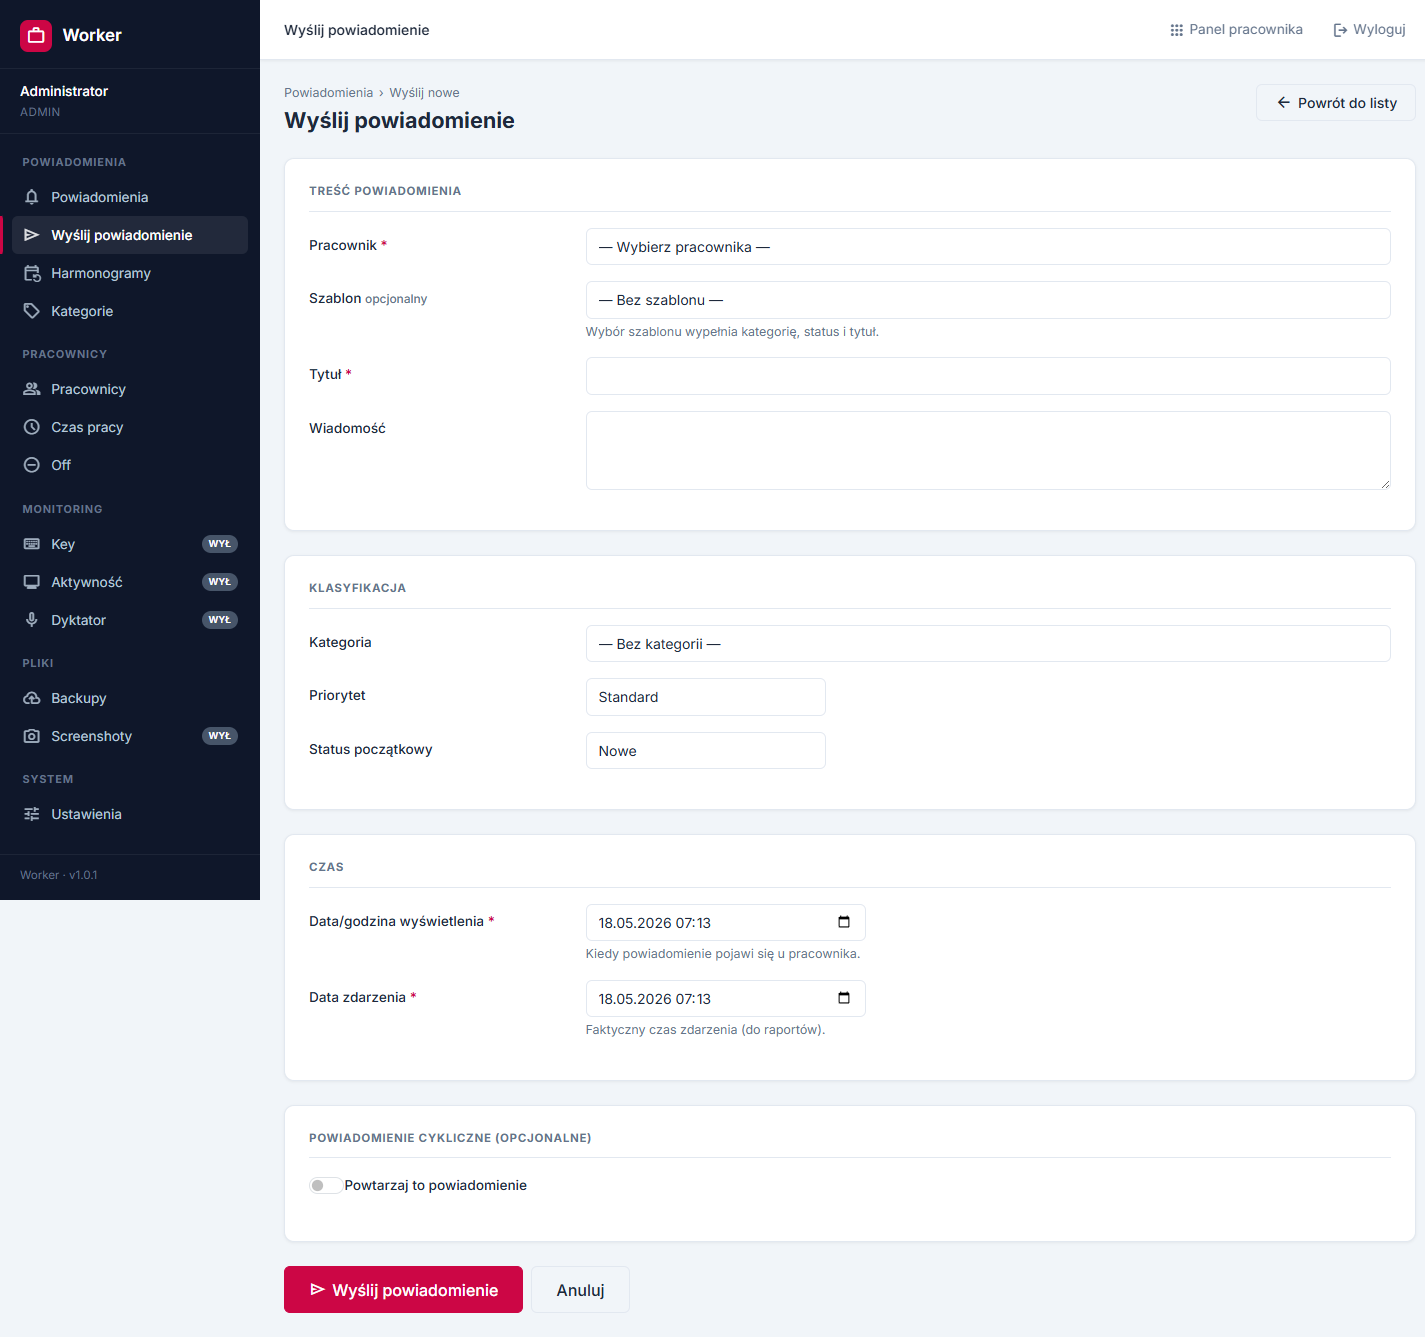Image resolution: width=1425 pixels, height=1337 pixels.
Task: Click the bell icon beside Powiadomienia
Action: (x=32, y=197)
